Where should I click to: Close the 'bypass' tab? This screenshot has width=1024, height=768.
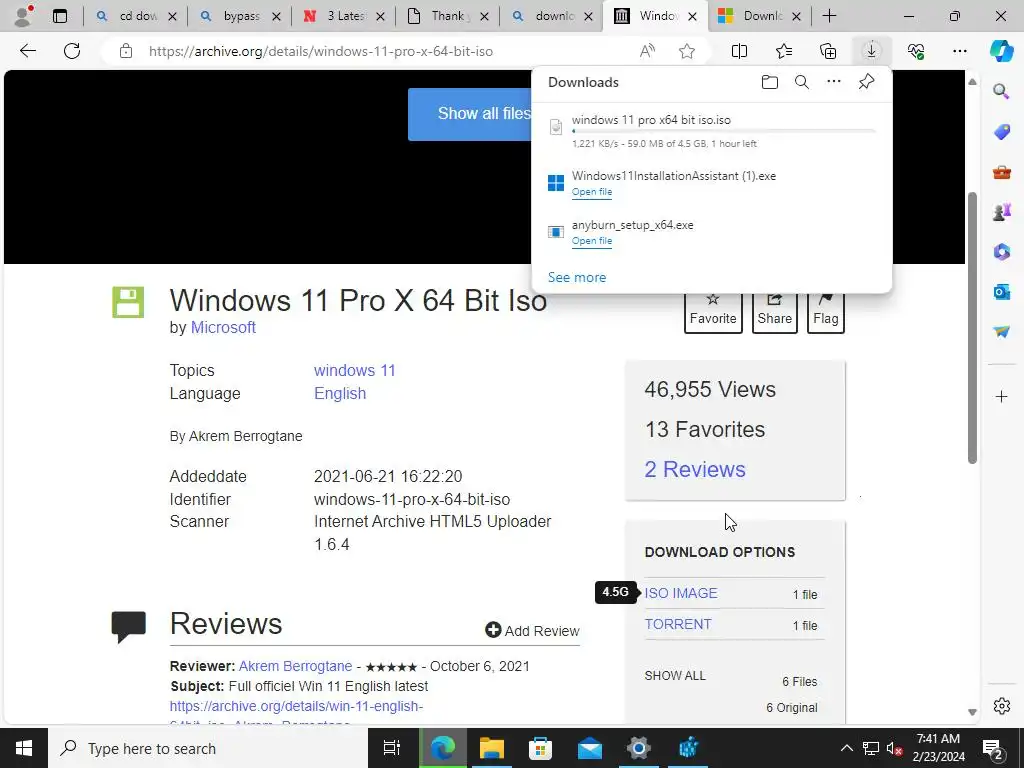tap(276, 16)
